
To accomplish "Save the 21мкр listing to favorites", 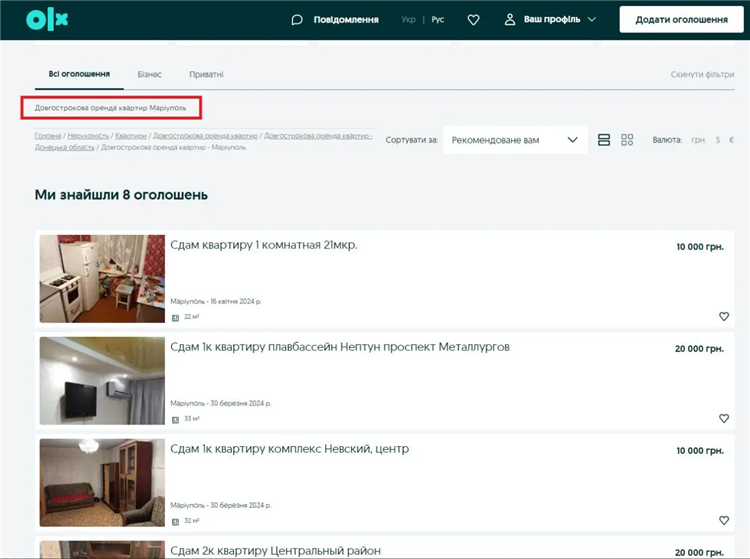I will pos(724,316).
